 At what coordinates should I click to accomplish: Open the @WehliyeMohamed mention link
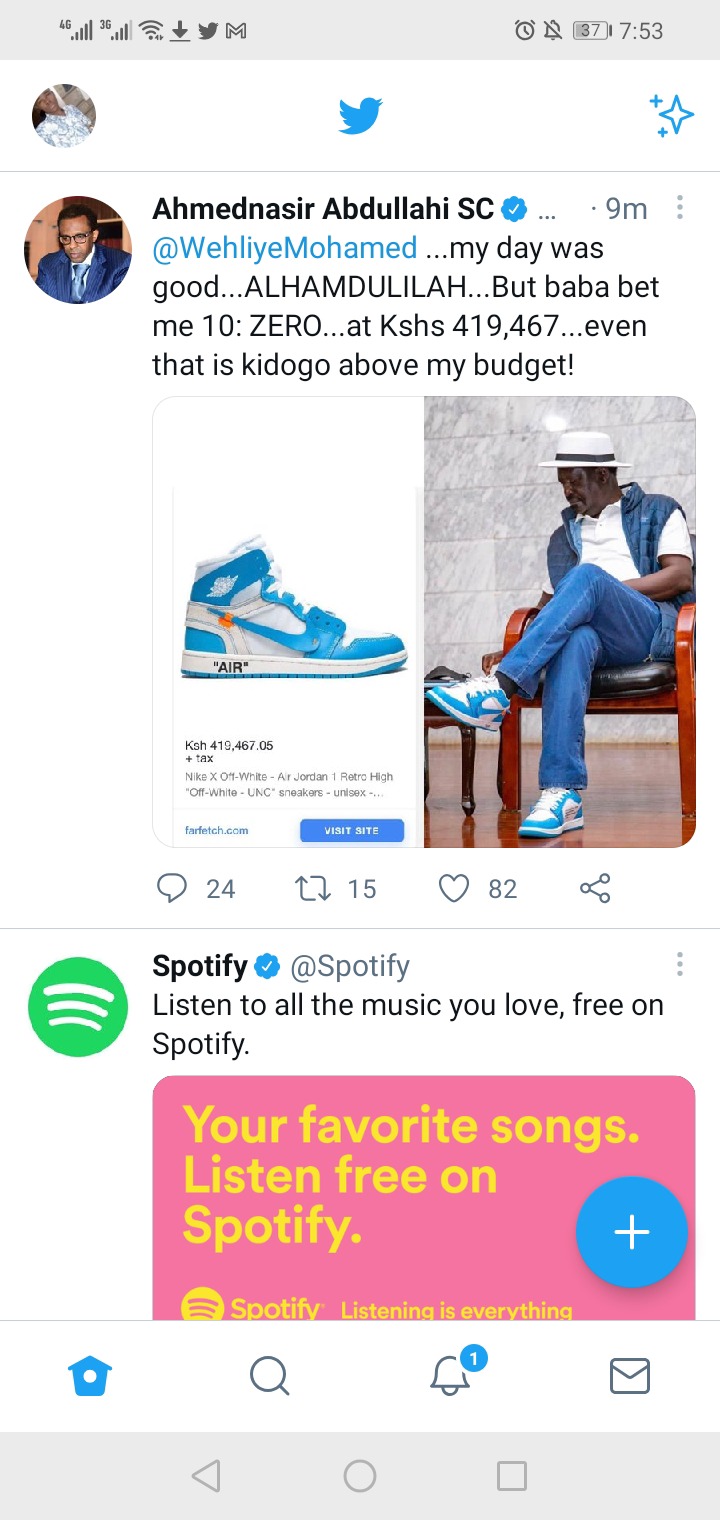(x=285, y=247)
